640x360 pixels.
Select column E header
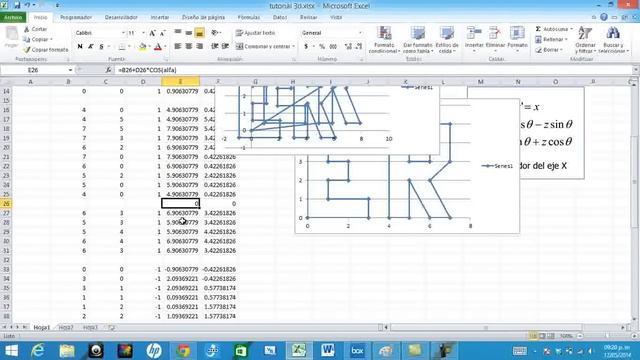pyautogui.click(x=180, y=82)
